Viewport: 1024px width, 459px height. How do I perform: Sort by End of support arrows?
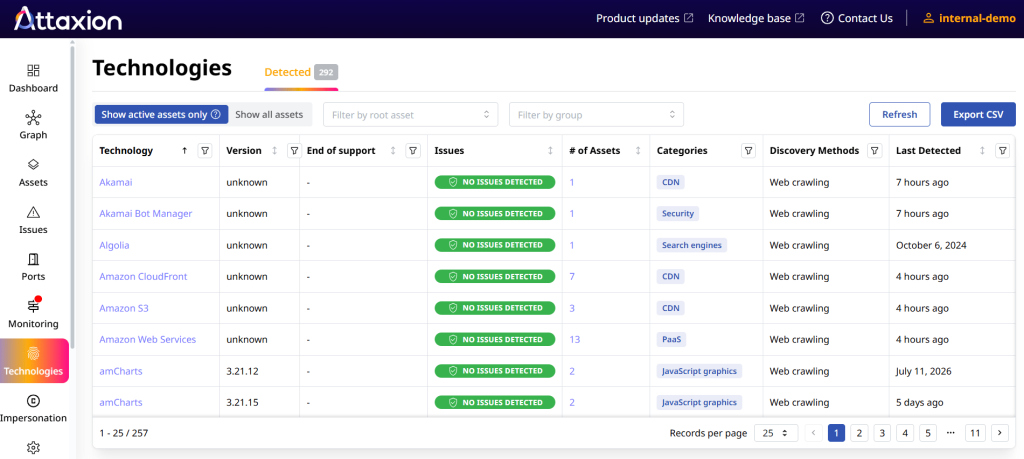pyautogui.click(x=392, y=151)
